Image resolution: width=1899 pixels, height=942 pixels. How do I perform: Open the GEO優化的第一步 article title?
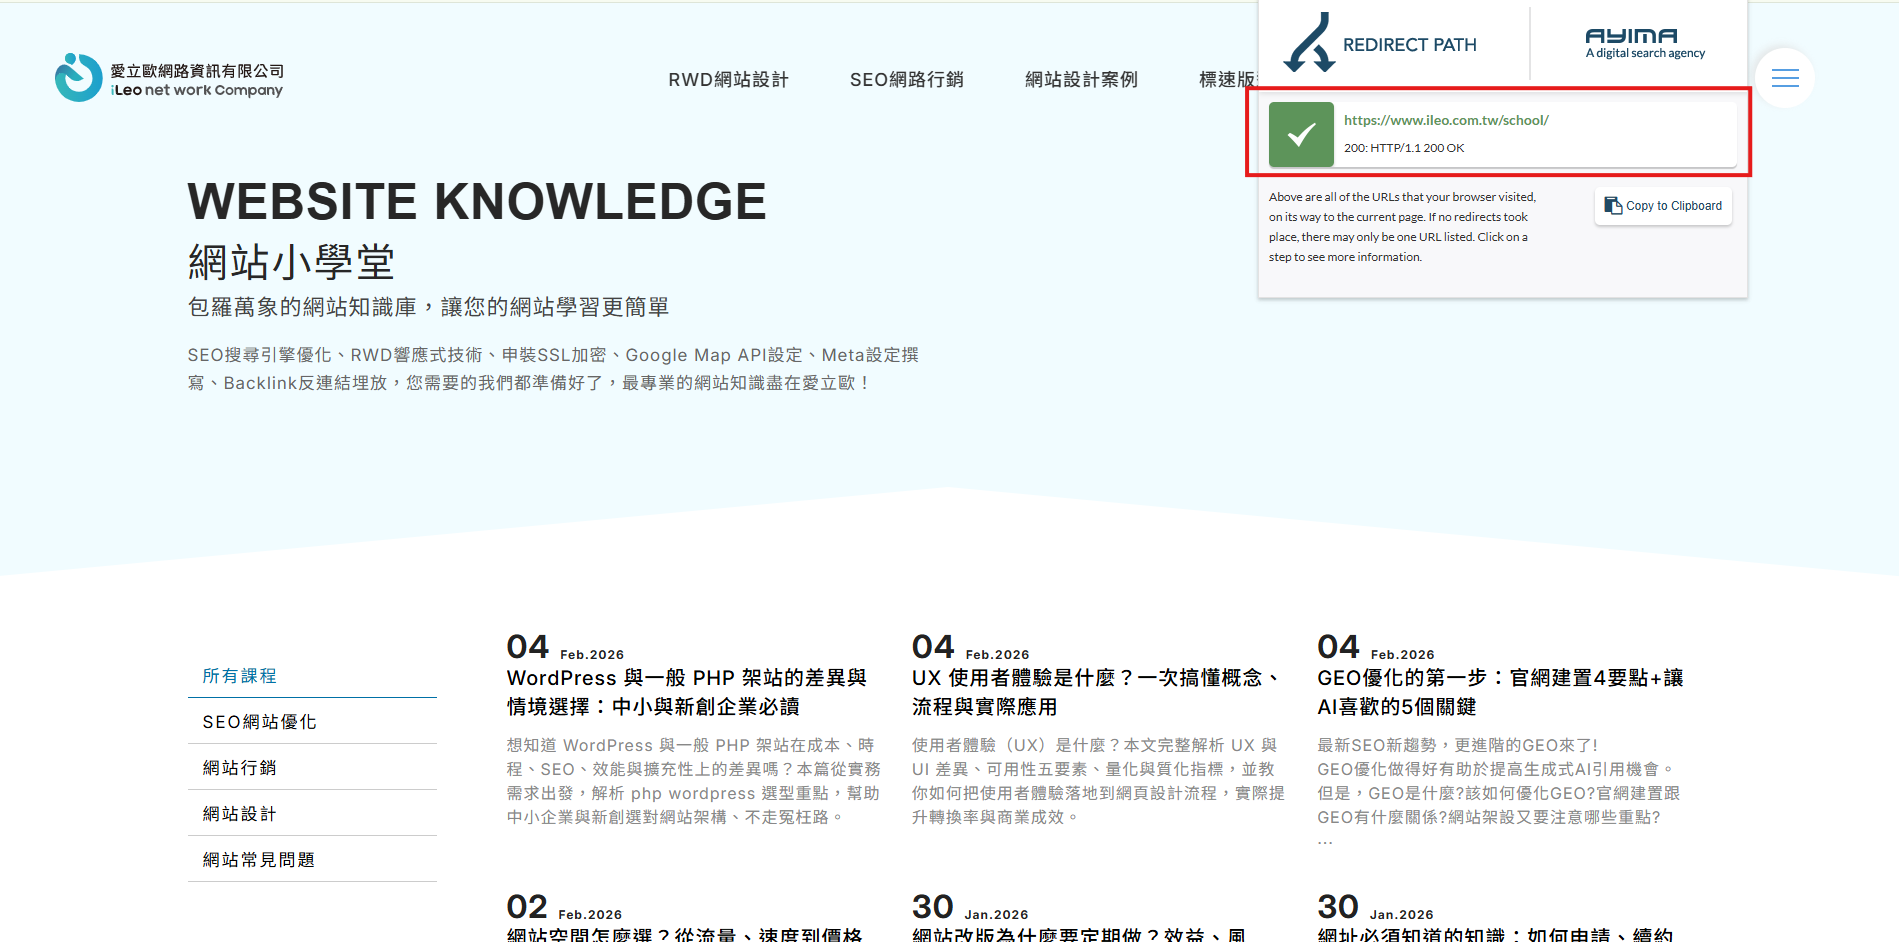[1499, 692]
